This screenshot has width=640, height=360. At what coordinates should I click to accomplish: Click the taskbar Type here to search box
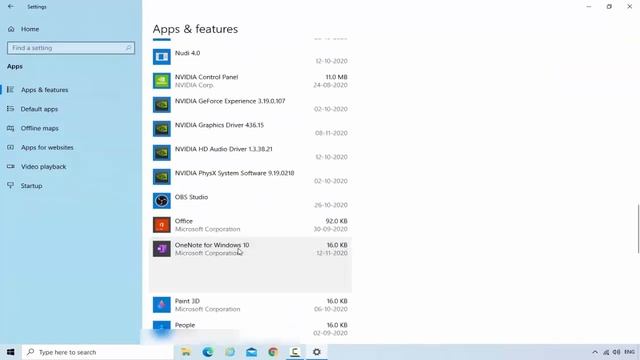click(x=98, y=352)
